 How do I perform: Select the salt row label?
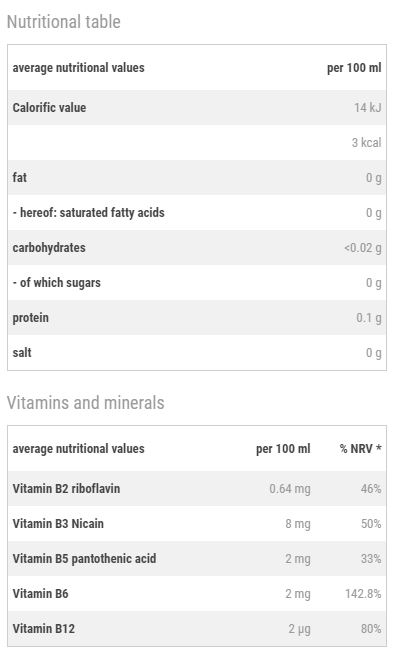(x=22, y=352)
